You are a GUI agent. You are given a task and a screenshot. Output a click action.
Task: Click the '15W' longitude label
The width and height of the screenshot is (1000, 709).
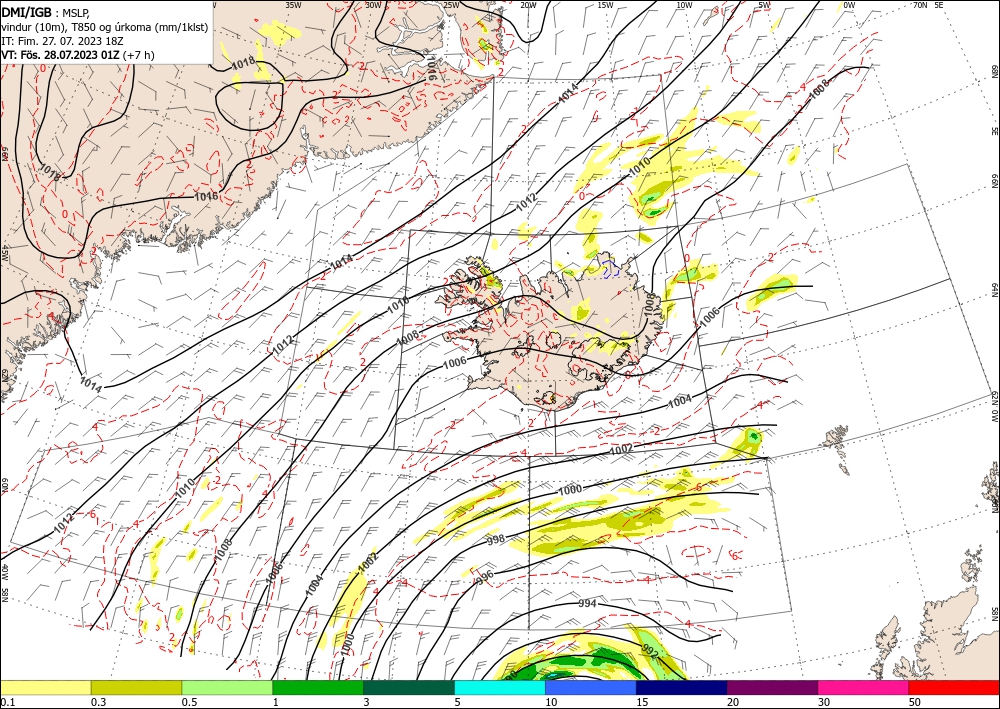coord(606,5)
